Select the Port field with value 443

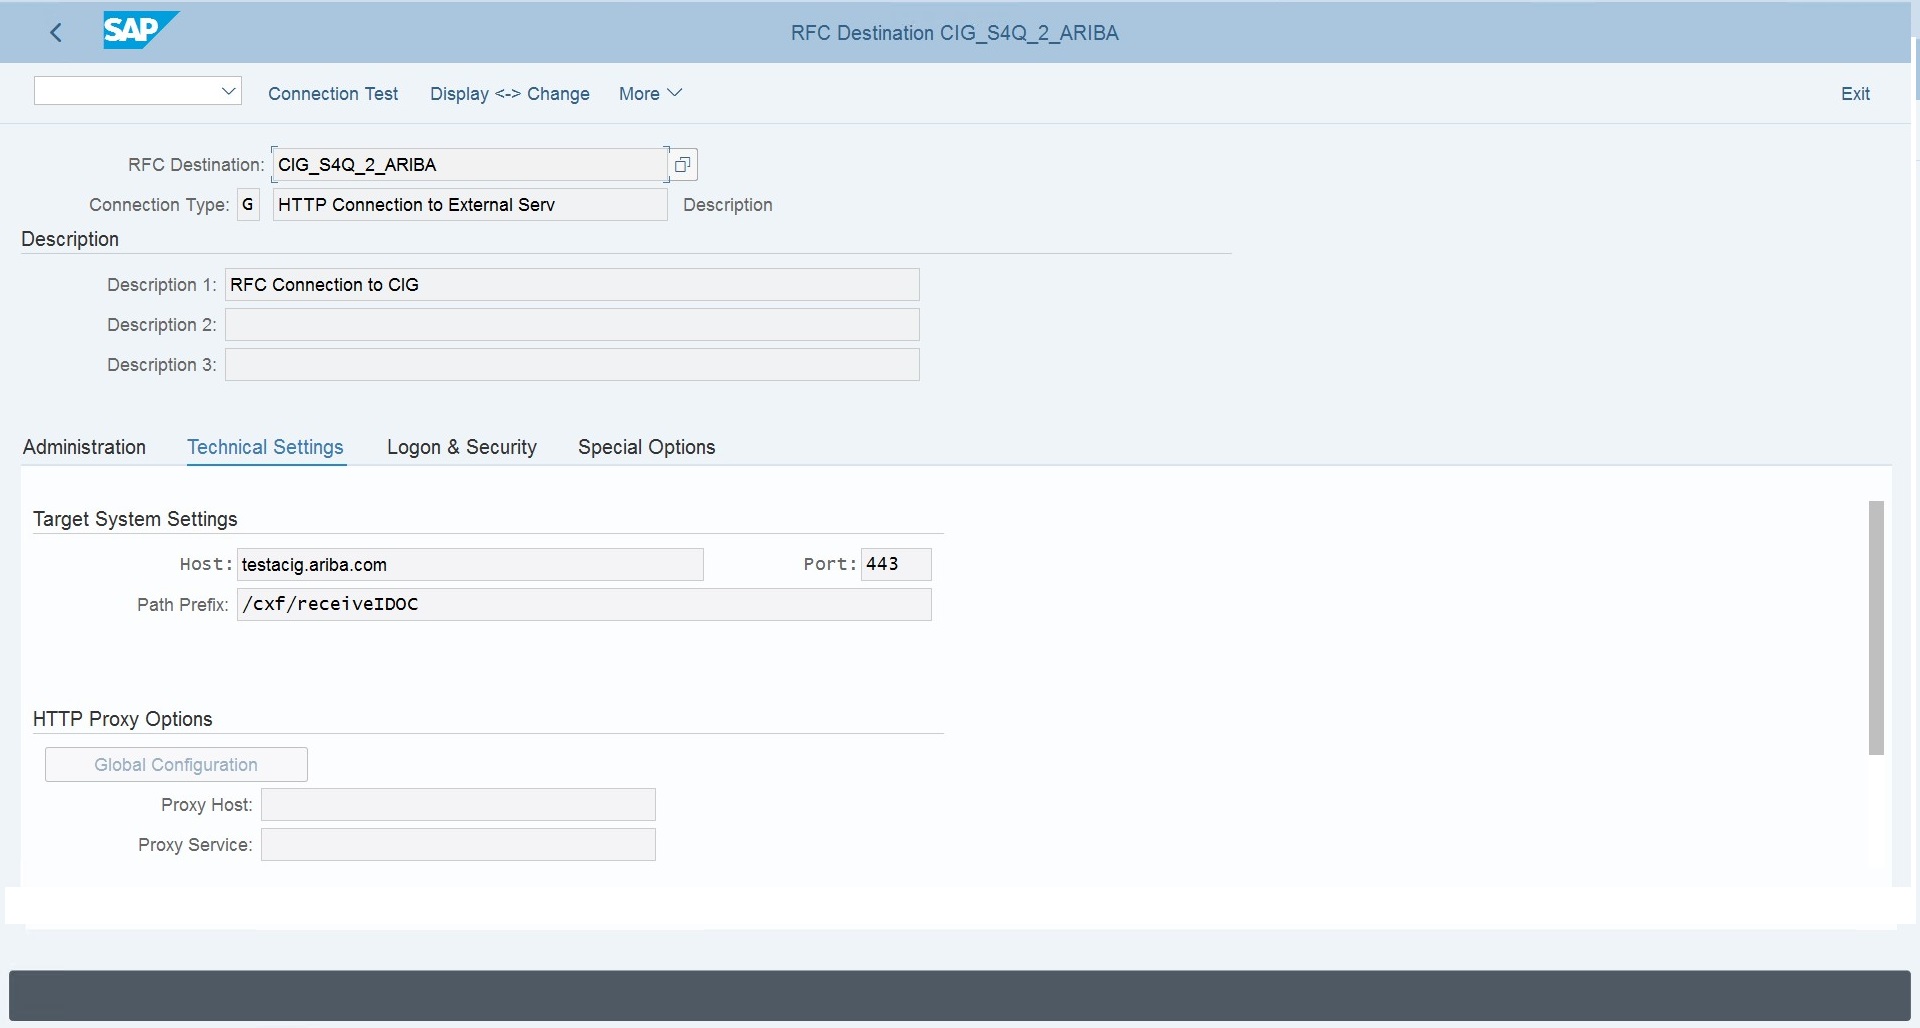click(894, 564)
